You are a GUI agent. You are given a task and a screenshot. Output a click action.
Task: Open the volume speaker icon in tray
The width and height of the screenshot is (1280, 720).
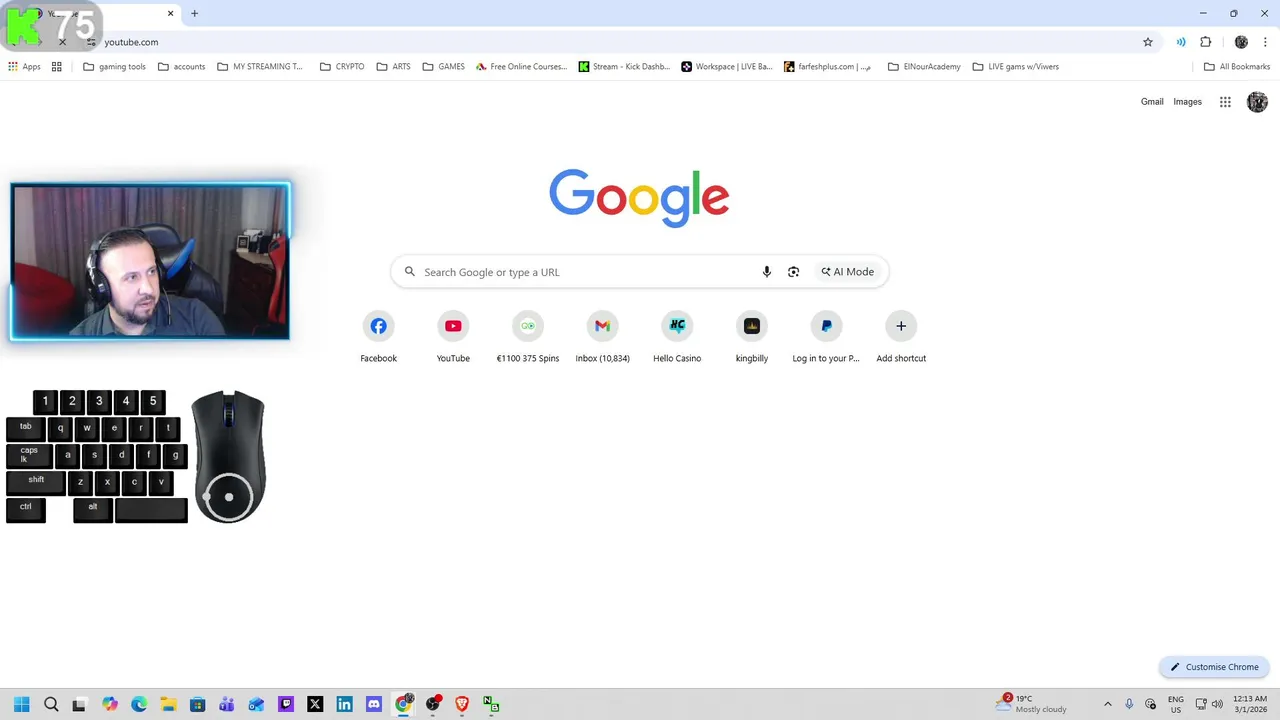[1217, 704]
